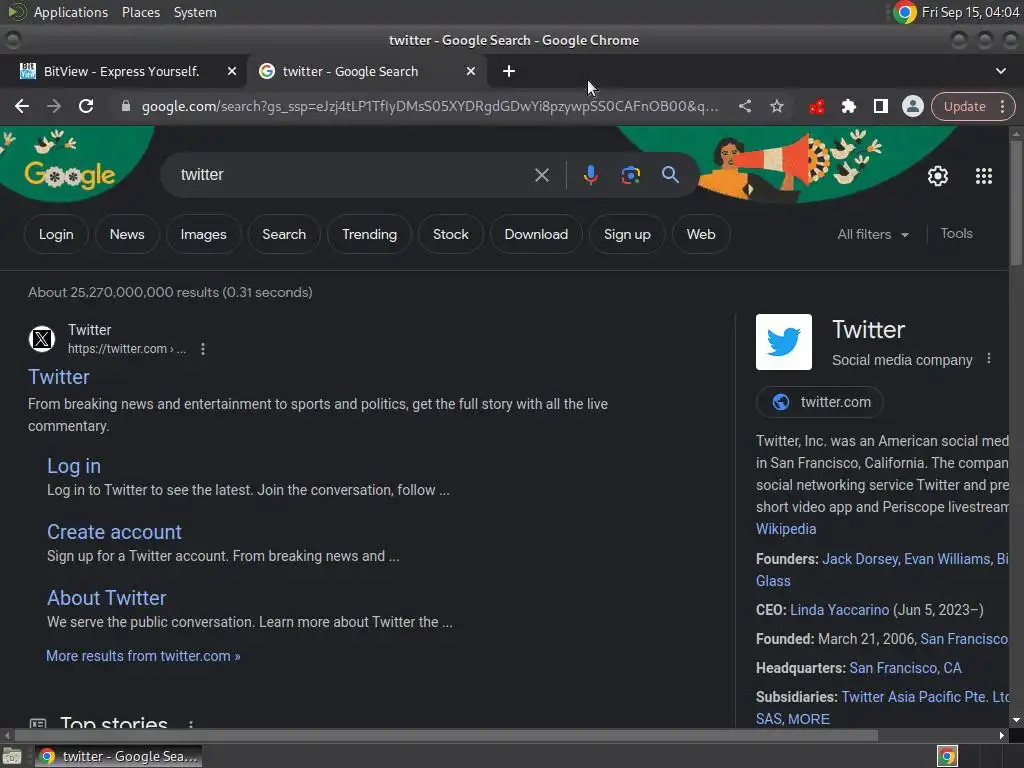This screenshot has width=1024, height=768.
Task: Focus the search field containing twitter
Action: (353, 175)
